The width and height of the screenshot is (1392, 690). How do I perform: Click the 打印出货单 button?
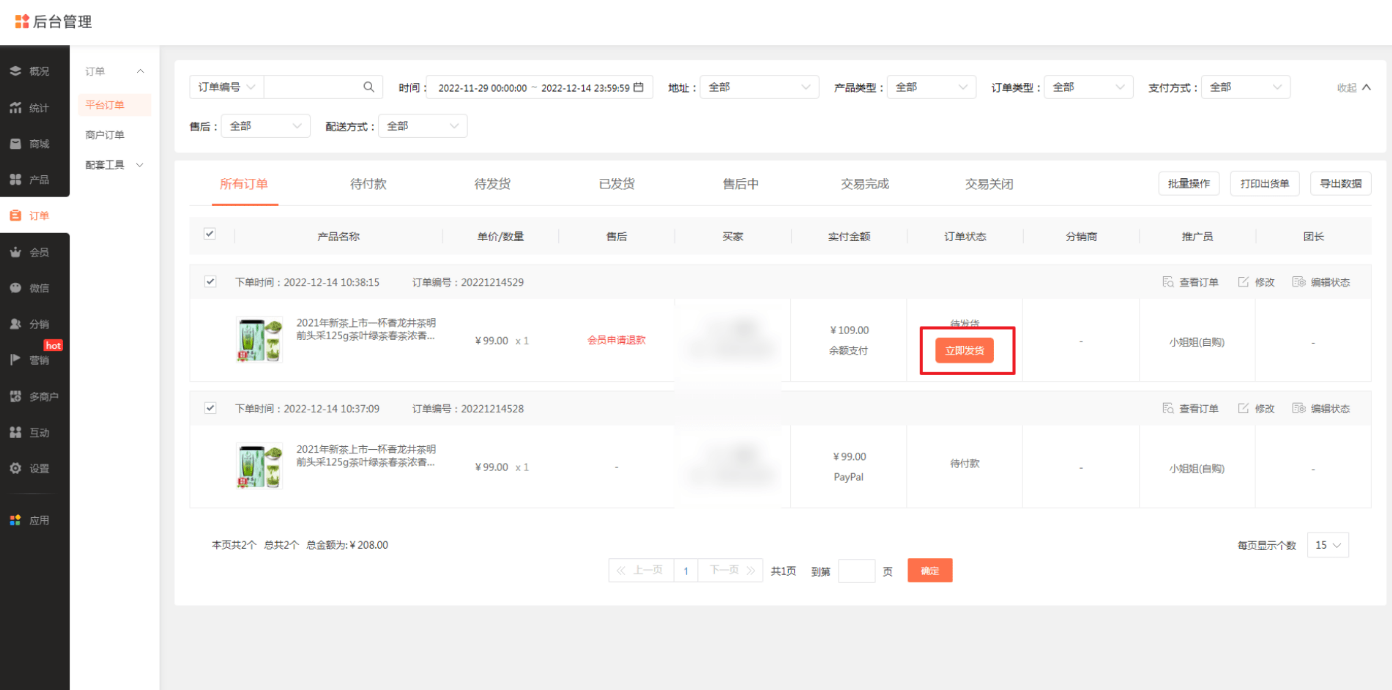click(1264, 184)
